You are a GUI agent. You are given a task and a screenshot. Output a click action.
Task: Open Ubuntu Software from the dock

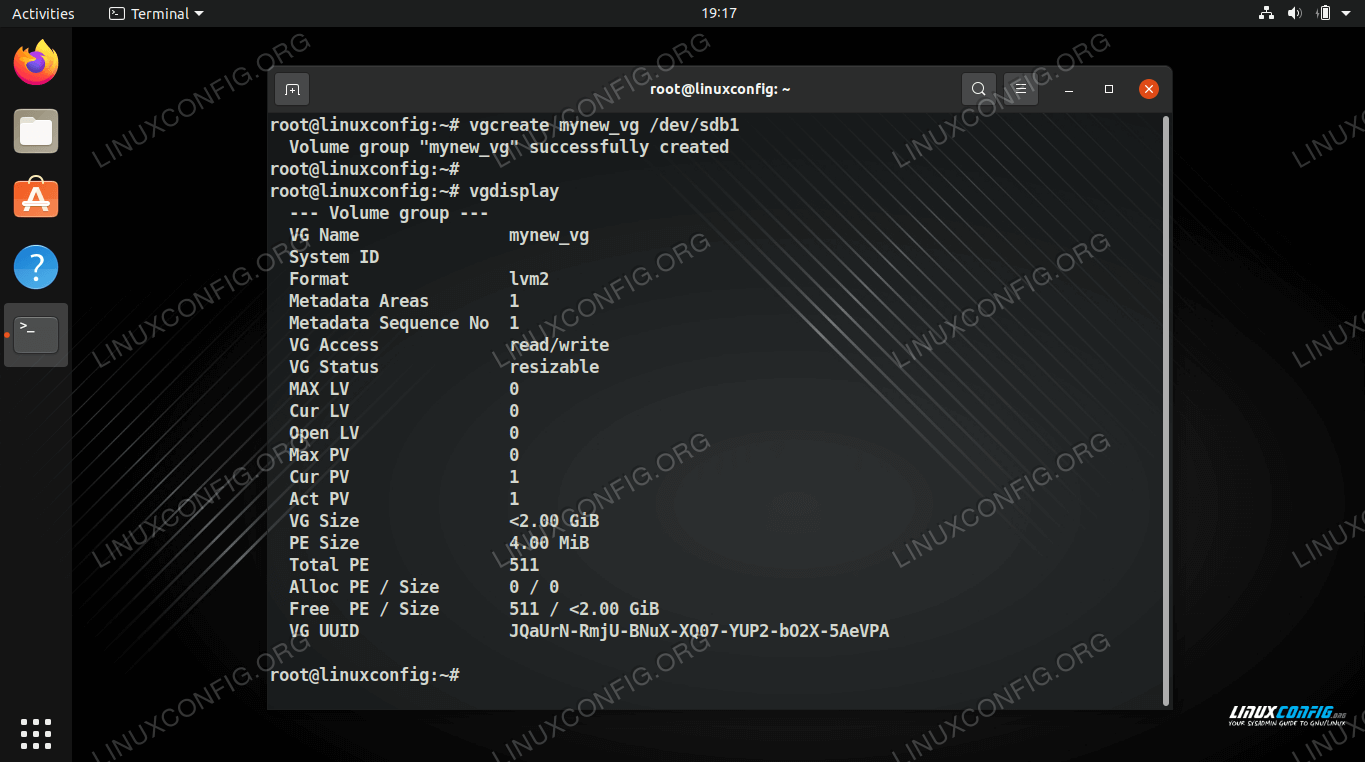(36, 199)
